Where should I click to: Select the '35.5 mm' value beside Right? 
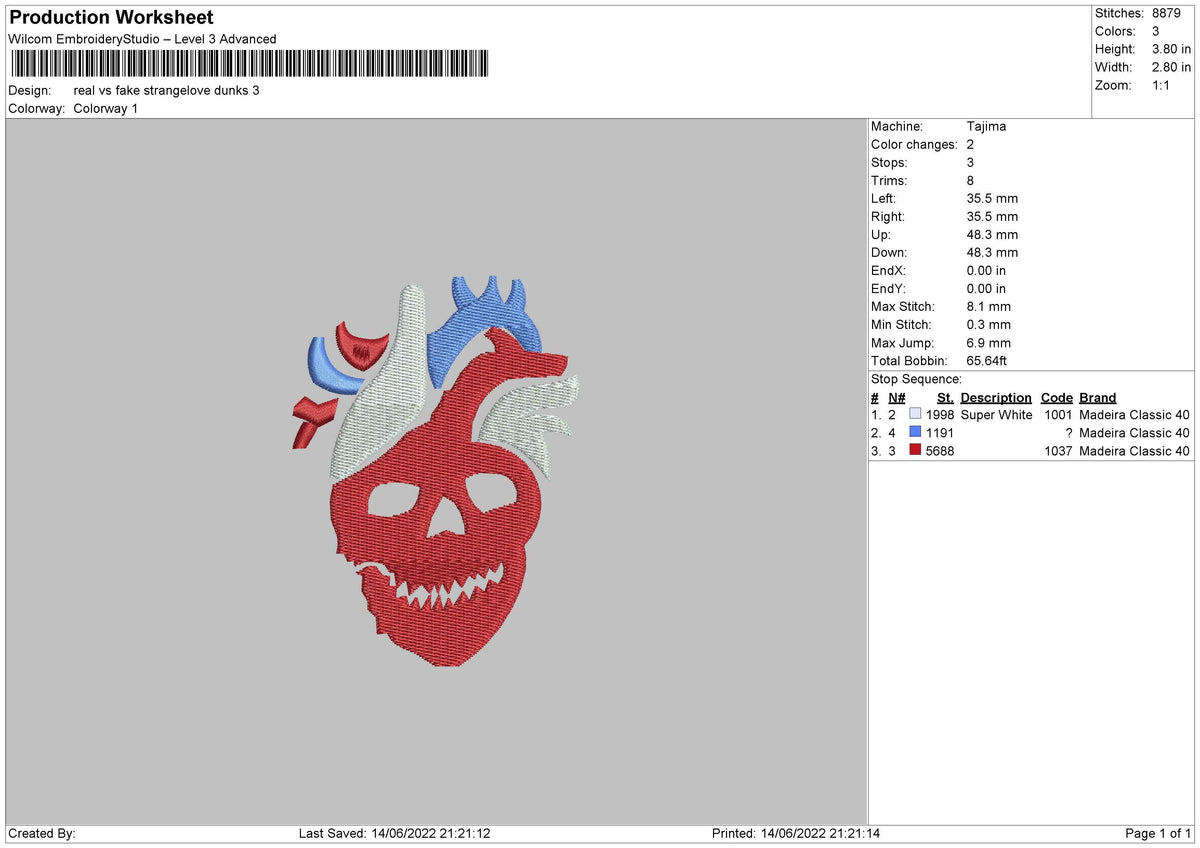click(x=993, y=216)
